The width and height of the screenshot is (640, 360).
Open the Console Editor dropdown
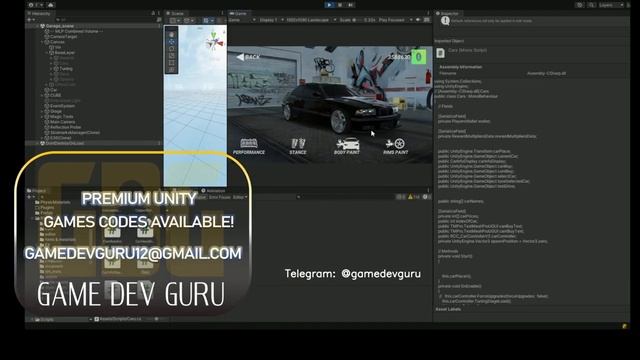[240, 197]
